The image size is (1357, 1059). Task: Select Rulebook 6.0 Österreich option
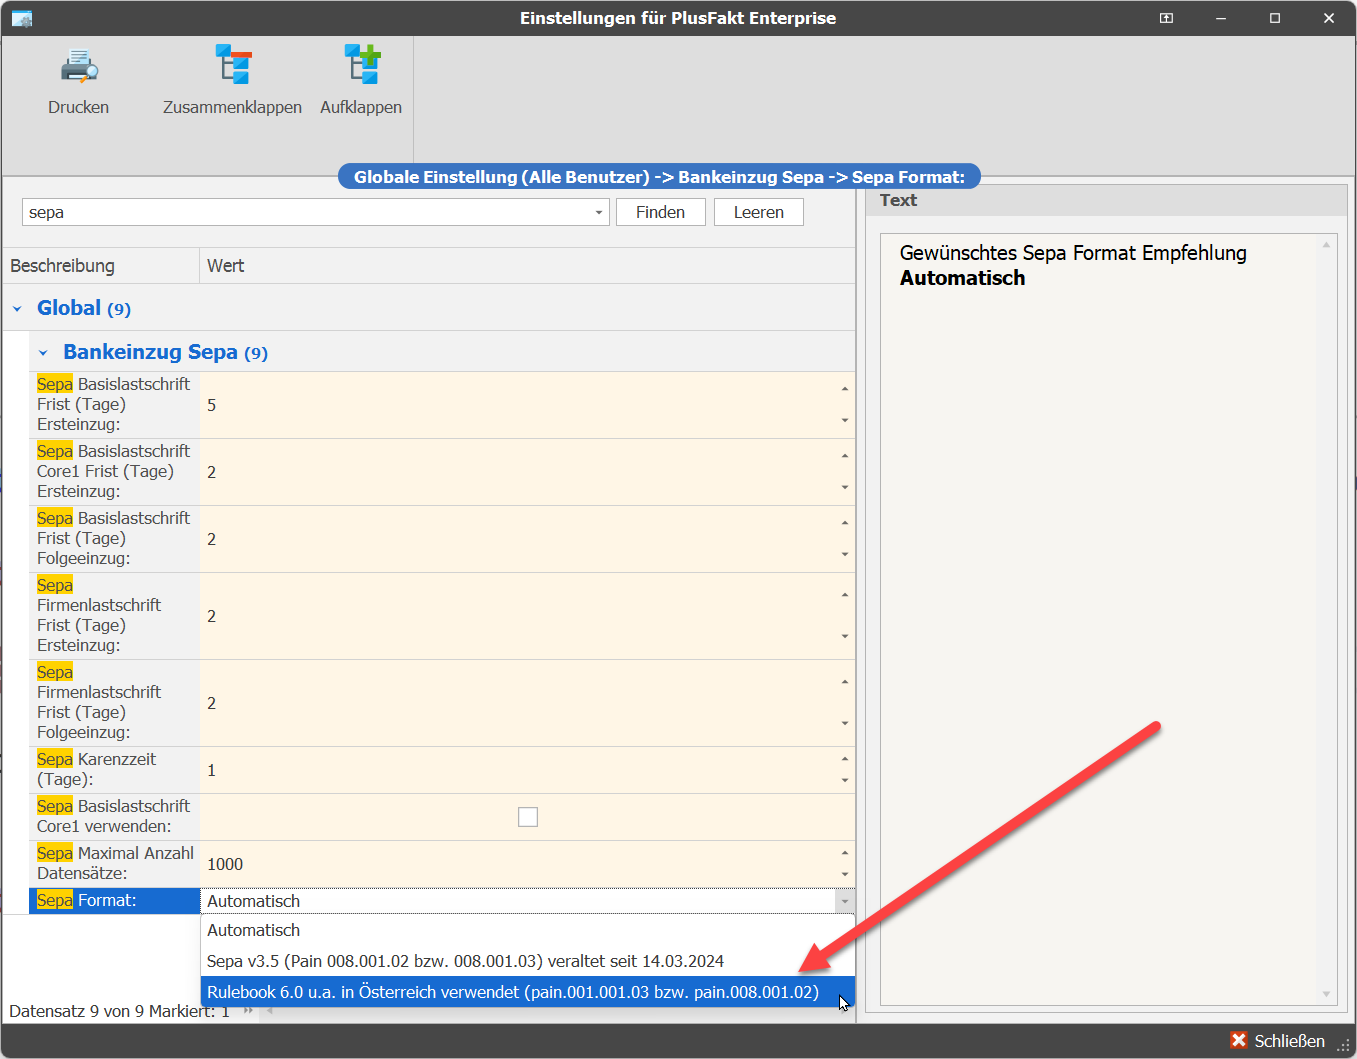point(528,992)
